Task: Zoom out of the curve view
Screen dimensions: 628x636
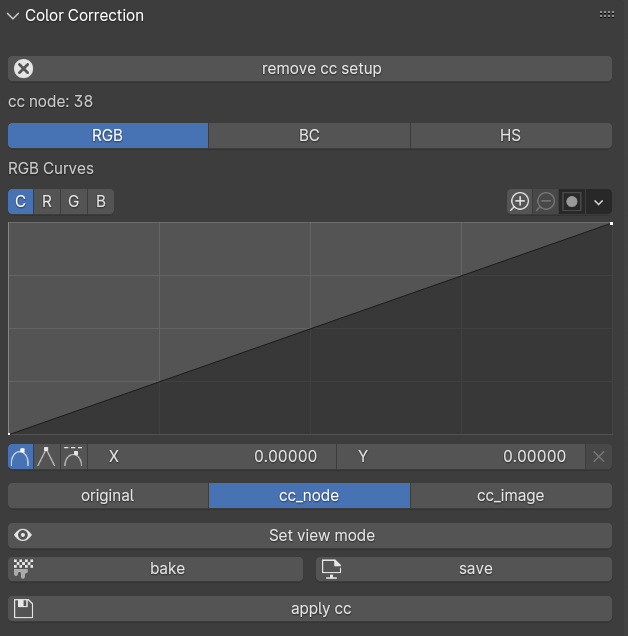Action: point(546,202)
